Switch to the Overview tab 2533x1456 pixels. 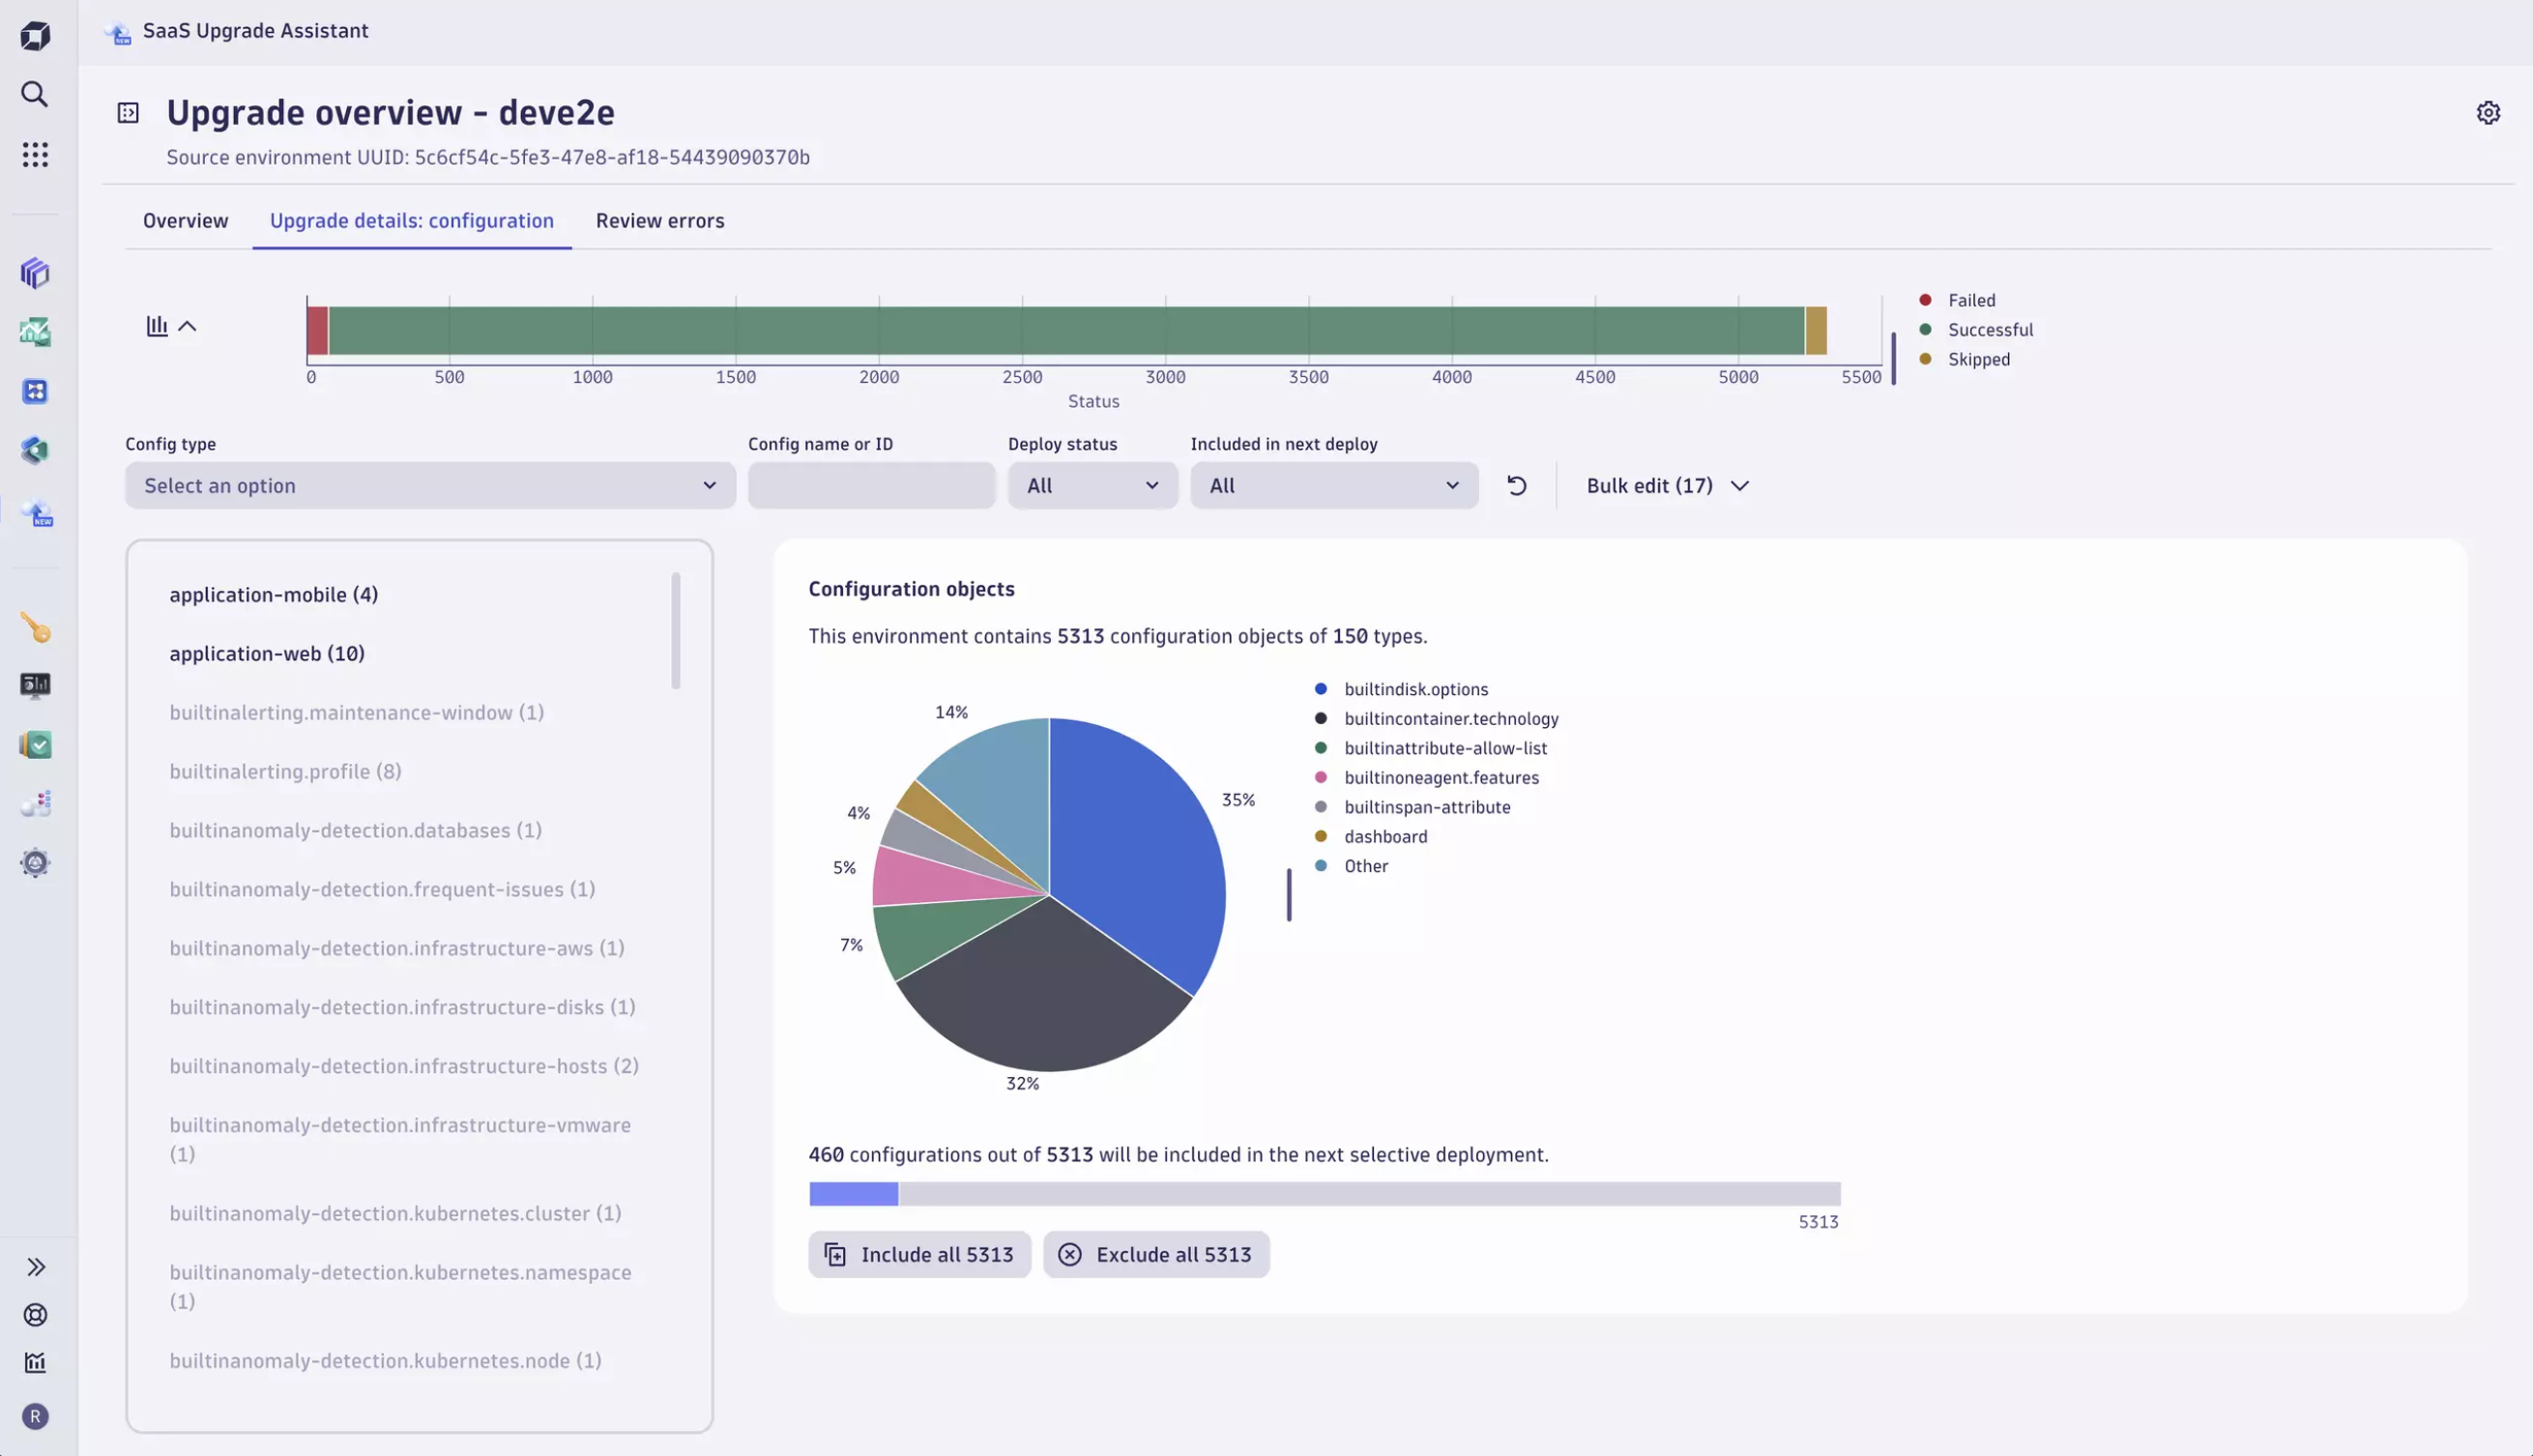185,221
